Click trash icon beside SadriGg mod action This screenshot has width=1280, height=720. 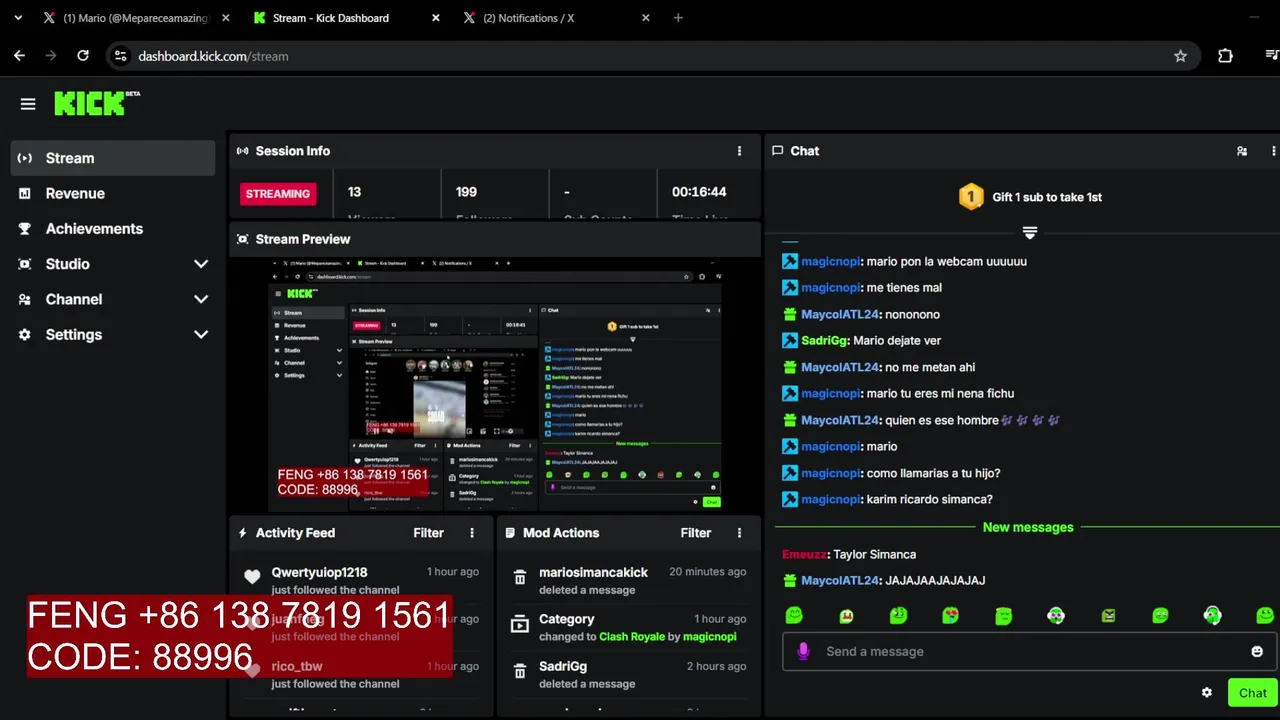(520, 672)
